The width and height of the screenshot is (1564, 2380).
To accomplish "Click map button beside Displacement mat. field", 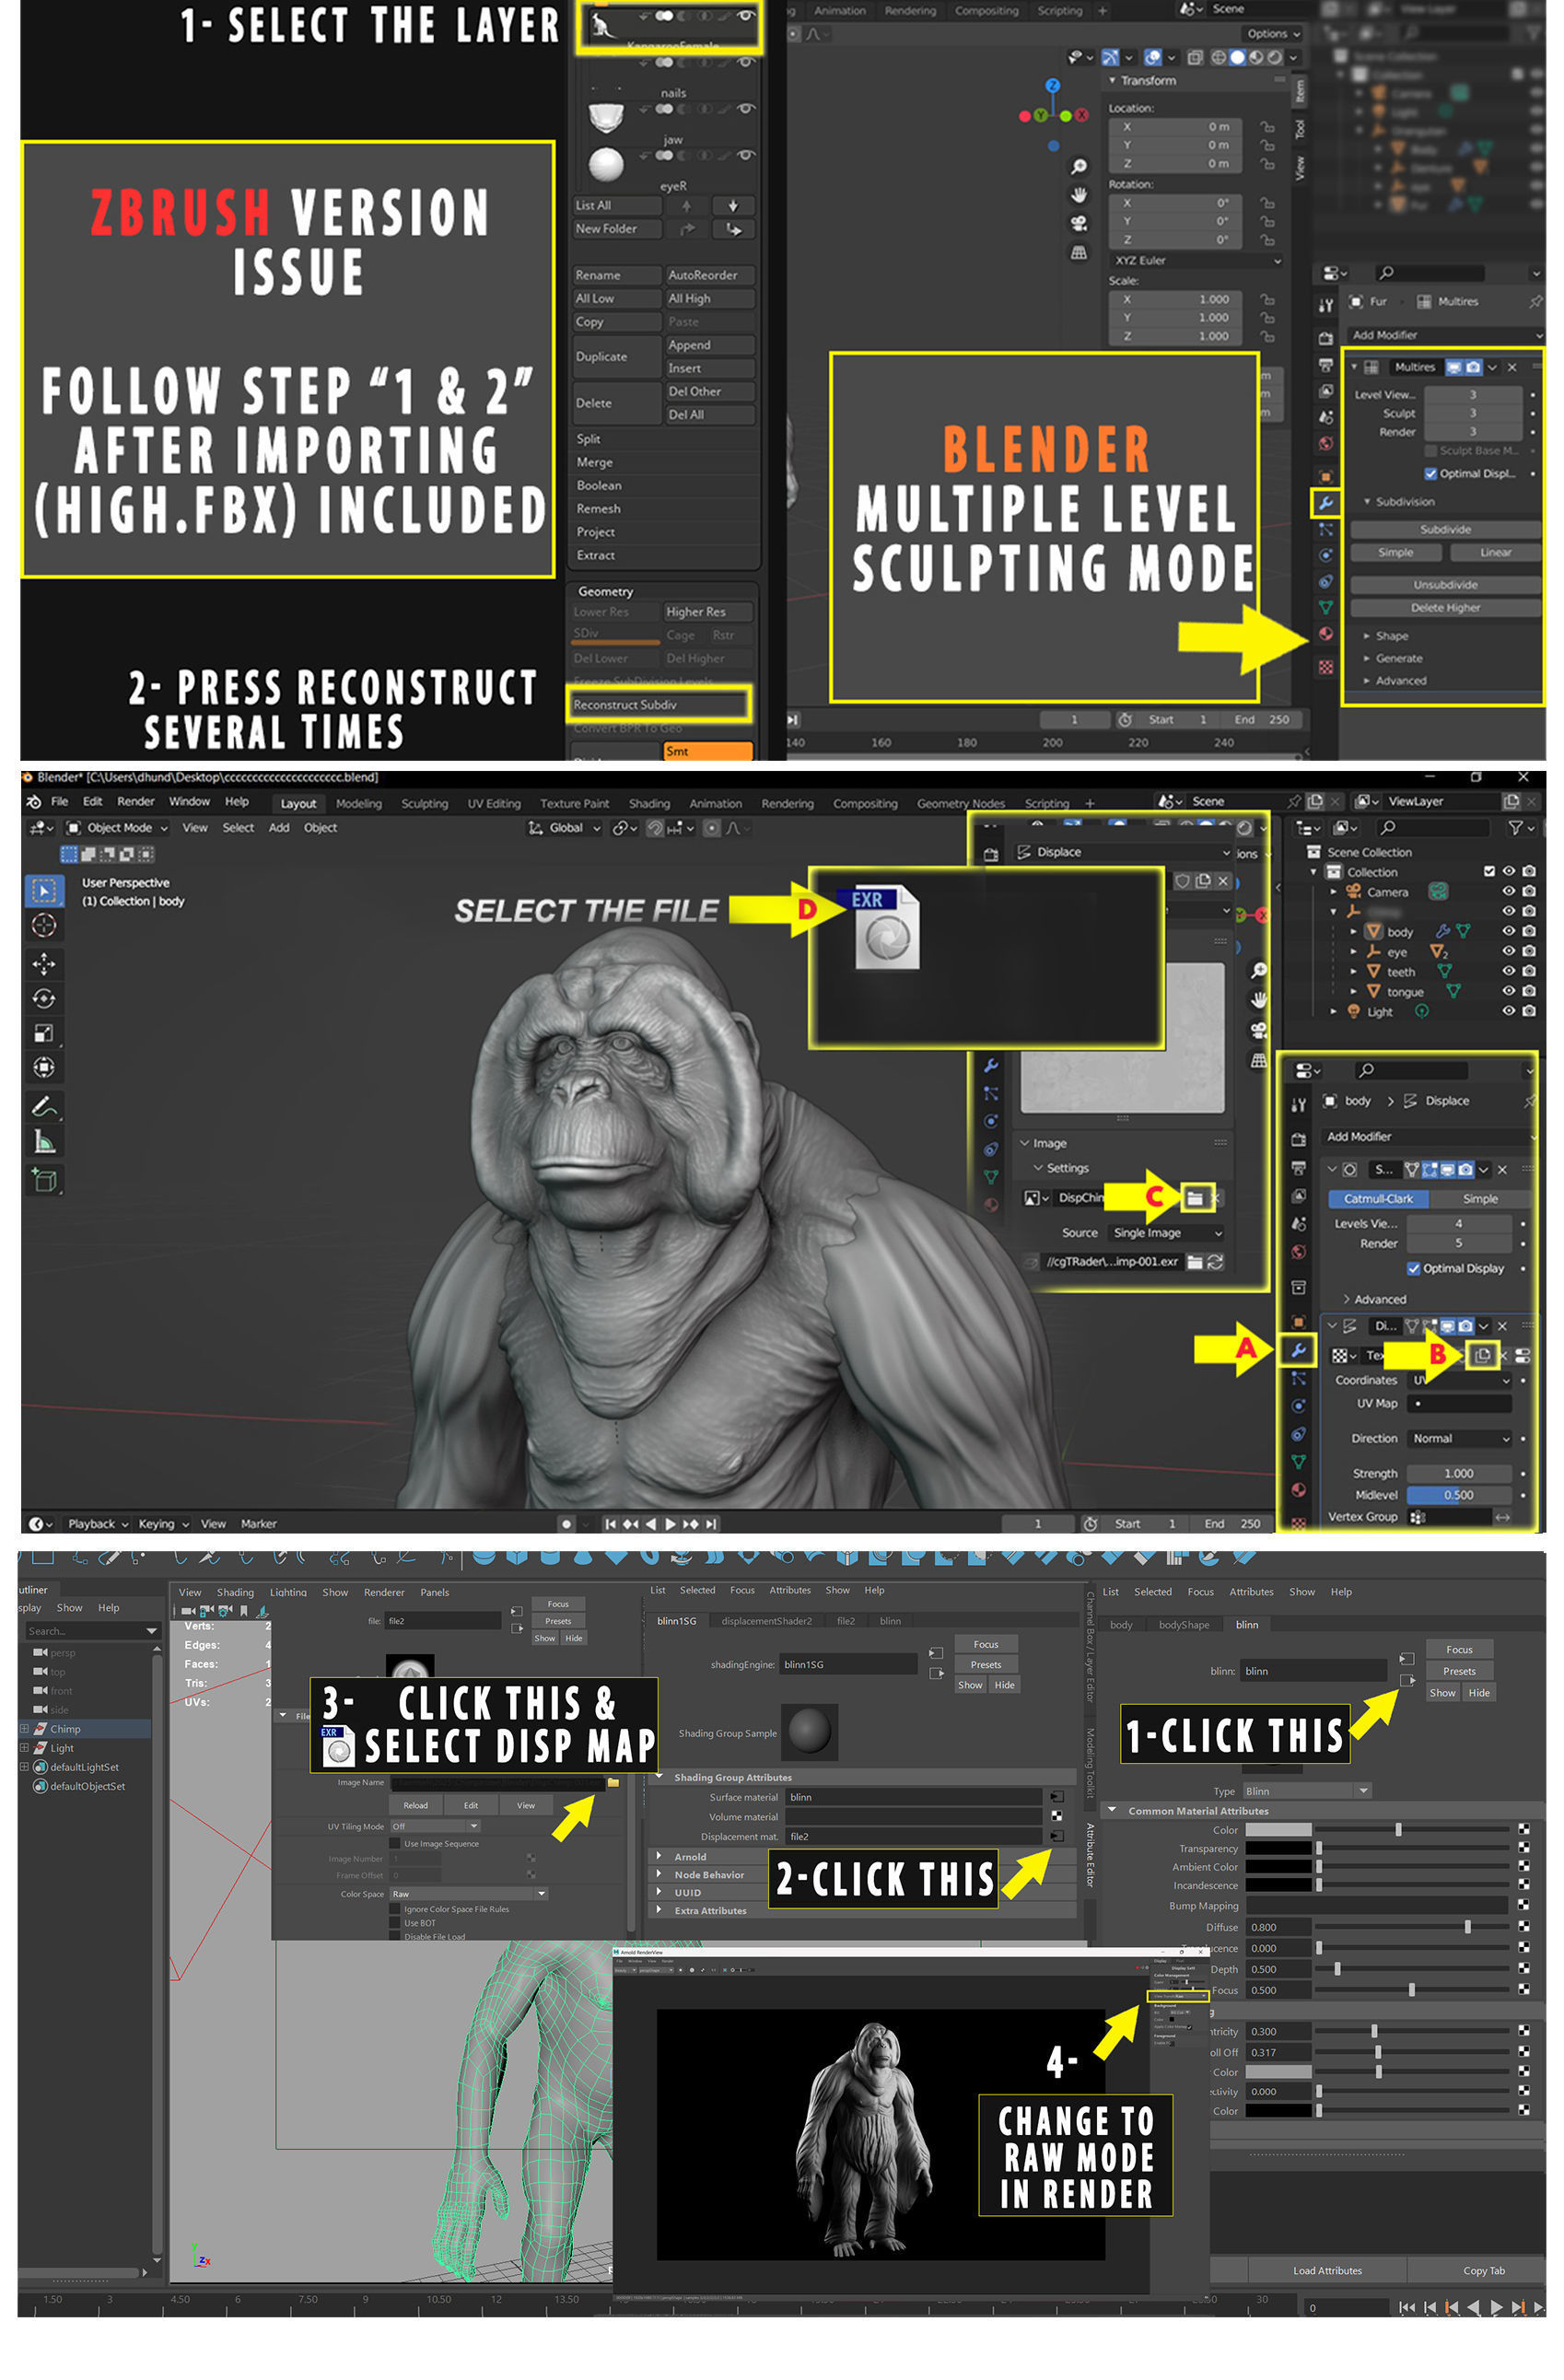I will [1056, 1836].
